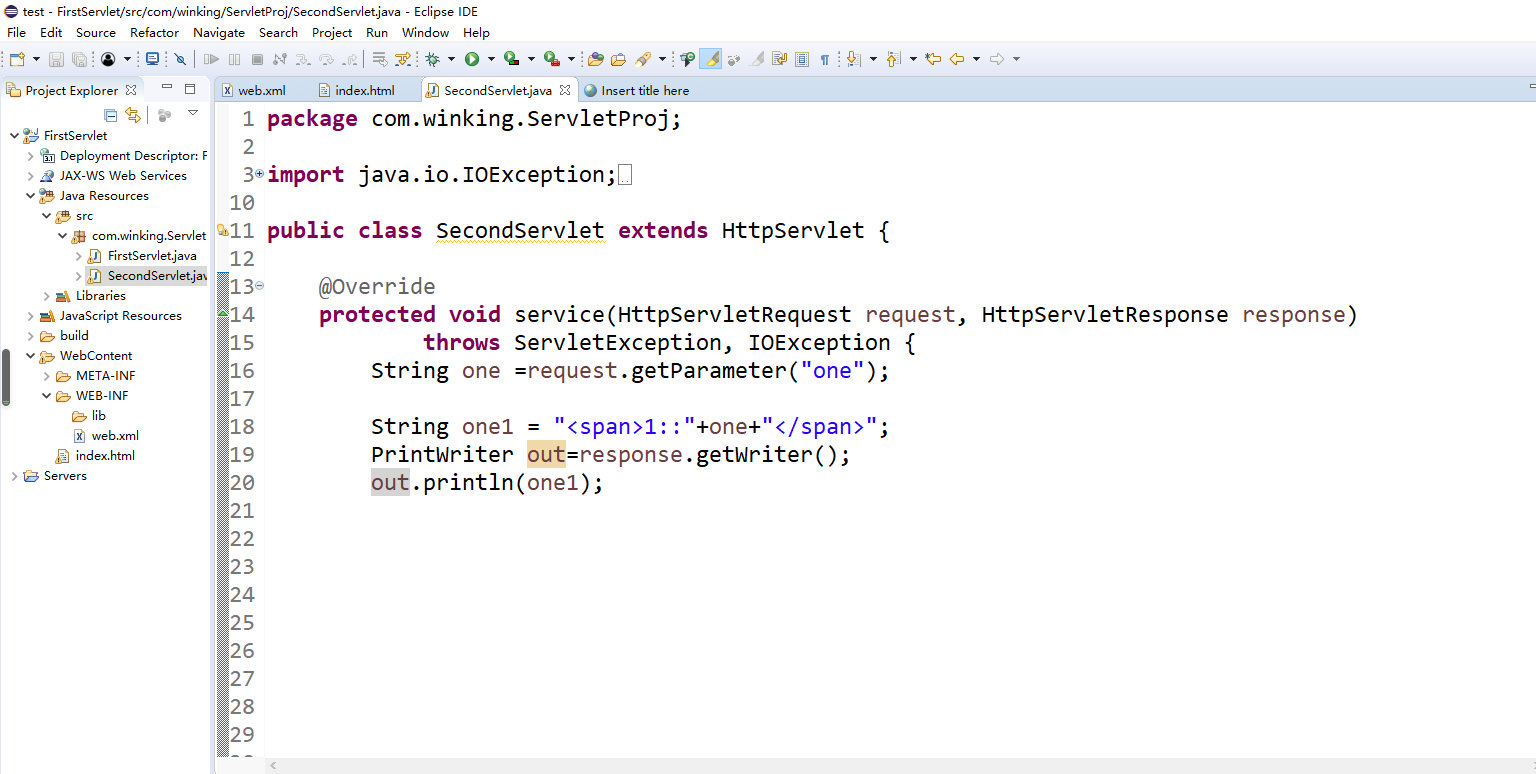This screenshot has height=774, width=1536.
Task: Toggle Show Whitespace Characters pilcrow button
Action: pos(825,59)
